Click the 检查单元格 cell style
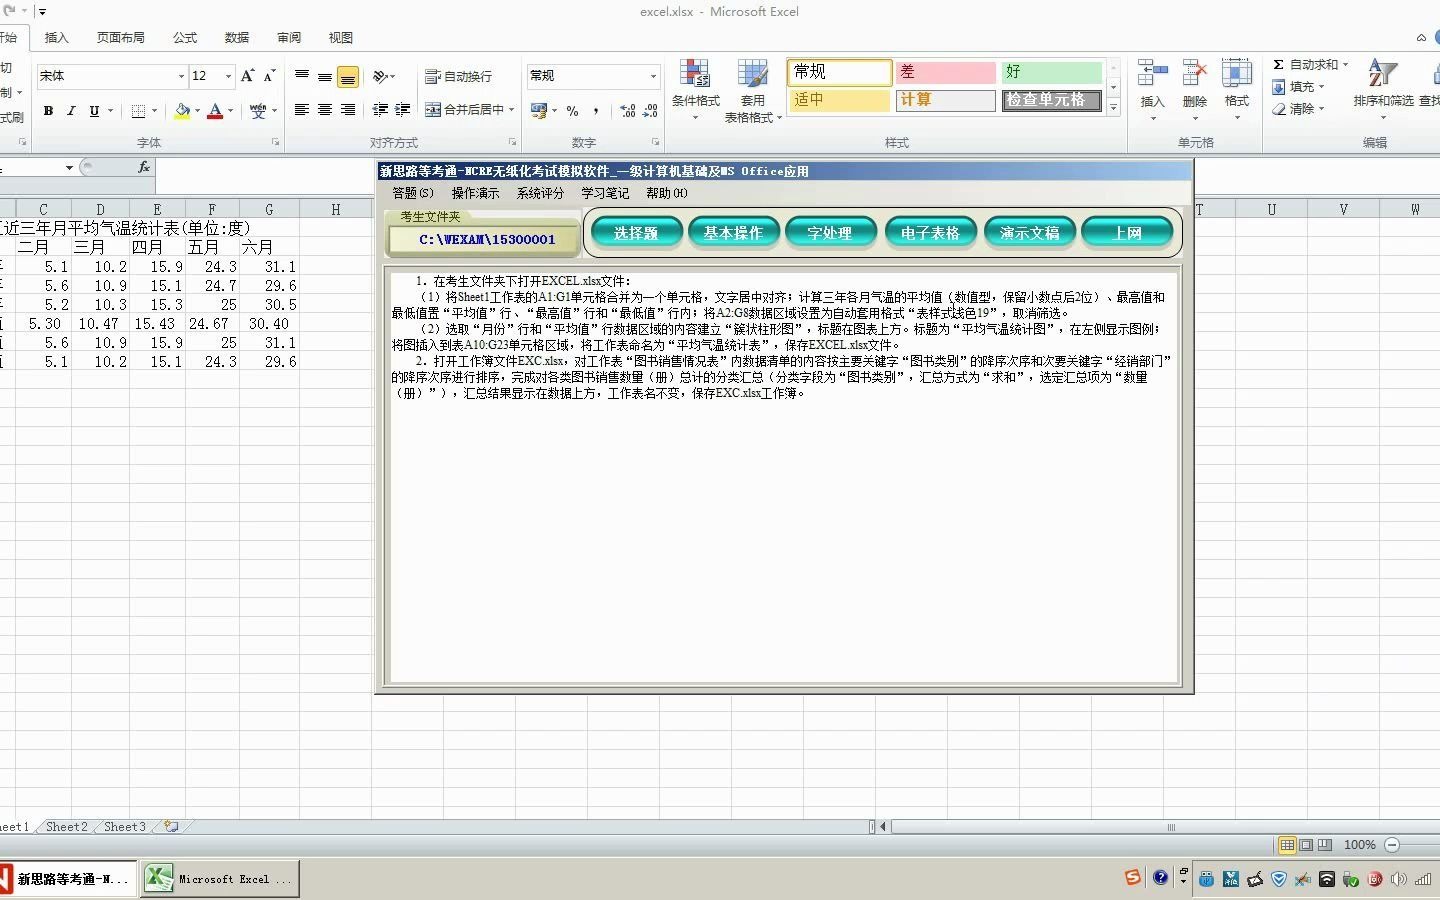 pyautogui.click(x=1051, y=100)
